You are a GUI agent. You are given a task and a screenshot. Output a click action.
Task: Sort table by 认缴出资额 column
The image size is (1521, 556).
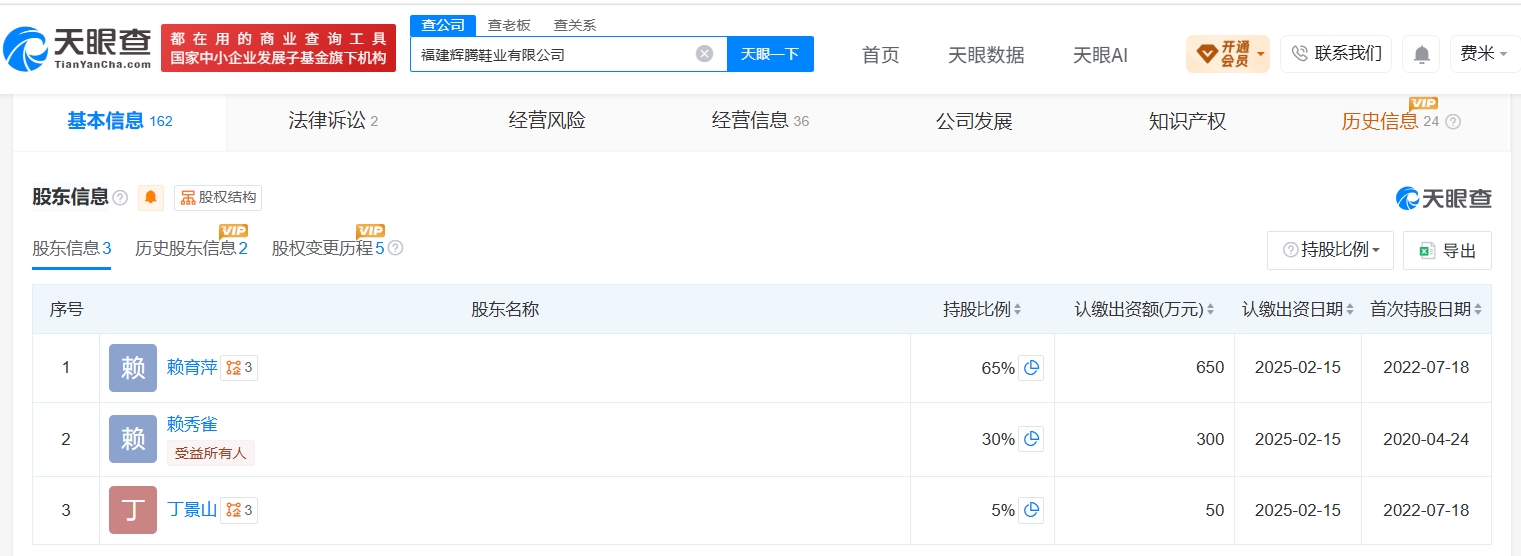(x=1145, y=310)
